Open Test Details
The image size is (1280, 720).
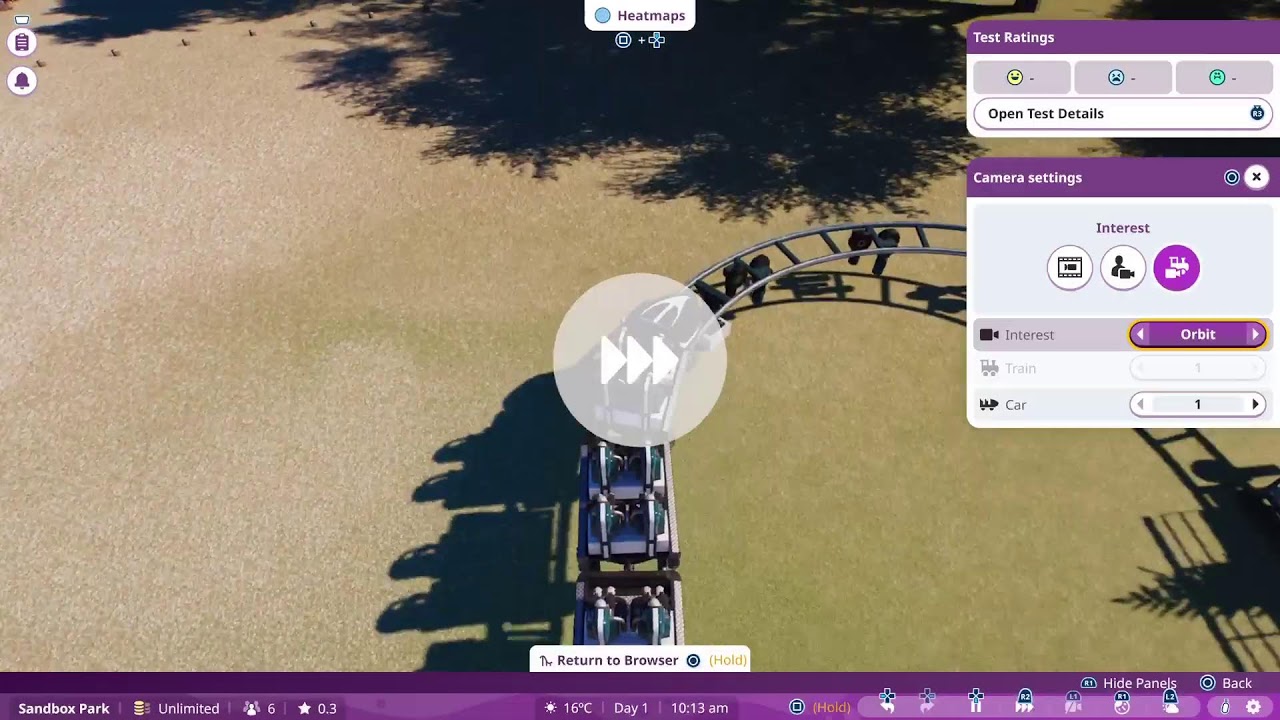point(1122,113)
